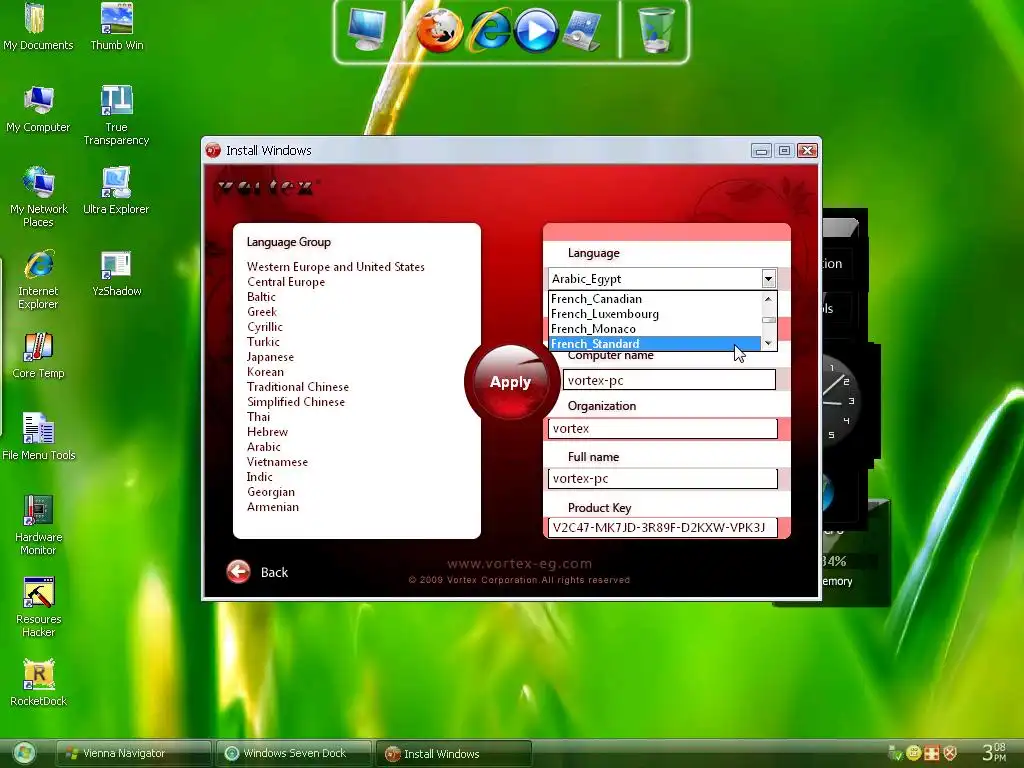Select My Computer desktop icon
This screenshot has width=1024, height=768.
[x=38, y=109]
